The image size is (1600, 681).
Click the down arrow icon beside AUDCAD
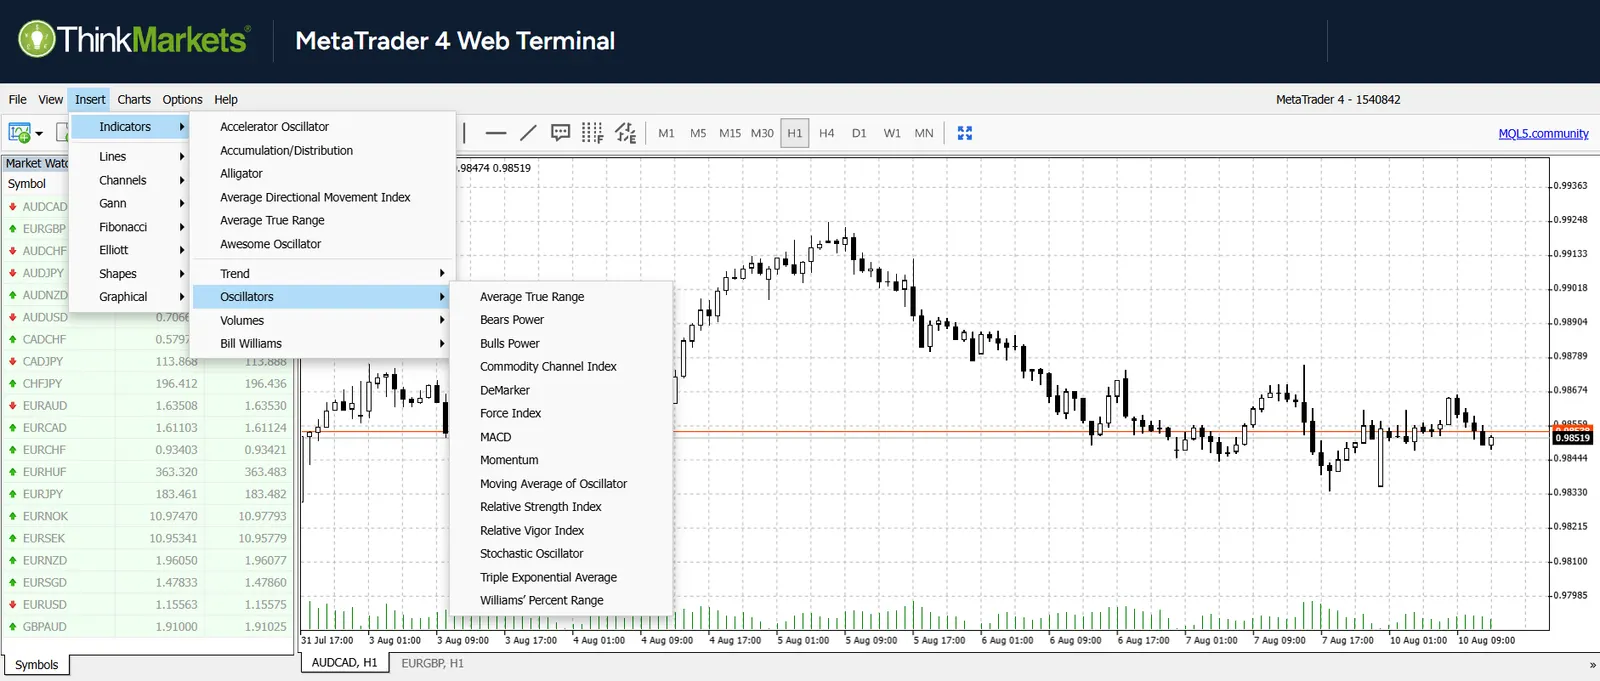click(13, 207)
